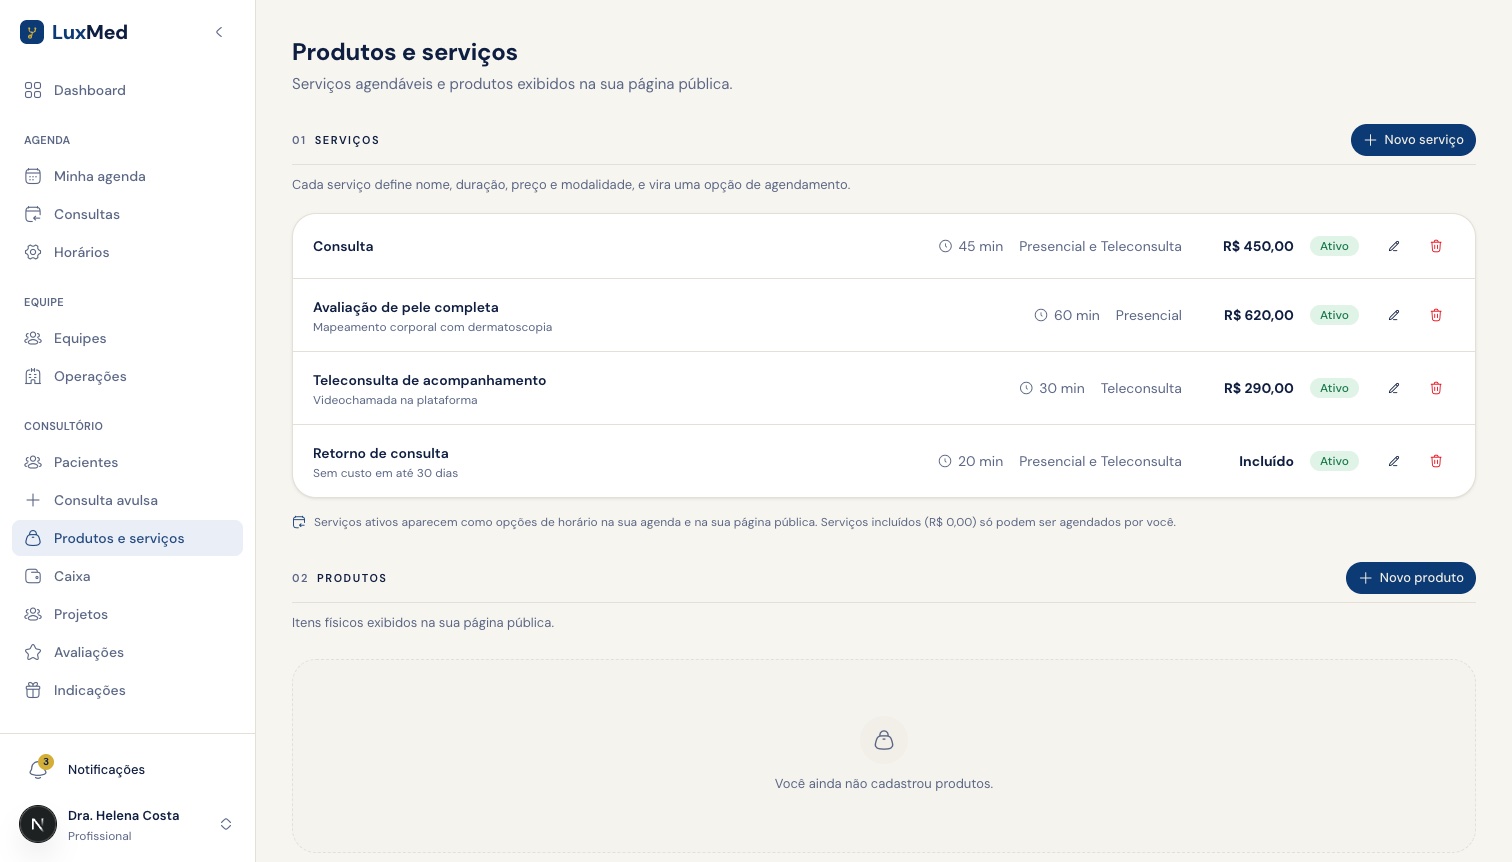Click the Novo serviço button

pos(1413,140)
